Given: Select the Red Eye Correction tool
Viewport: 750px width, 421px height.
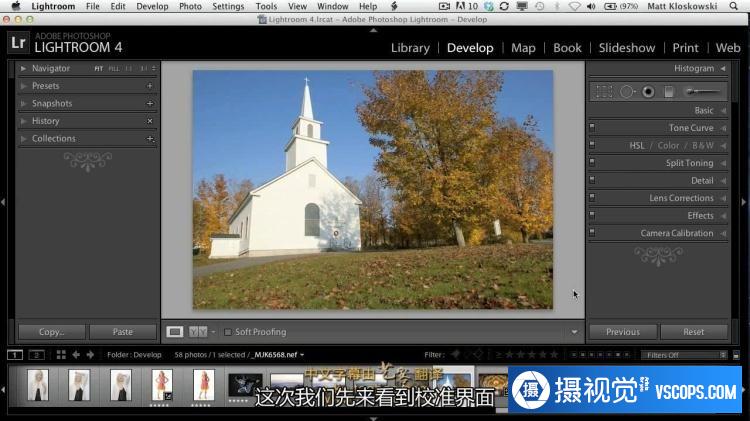Looking at the screenshot, I should pos(648,91).
